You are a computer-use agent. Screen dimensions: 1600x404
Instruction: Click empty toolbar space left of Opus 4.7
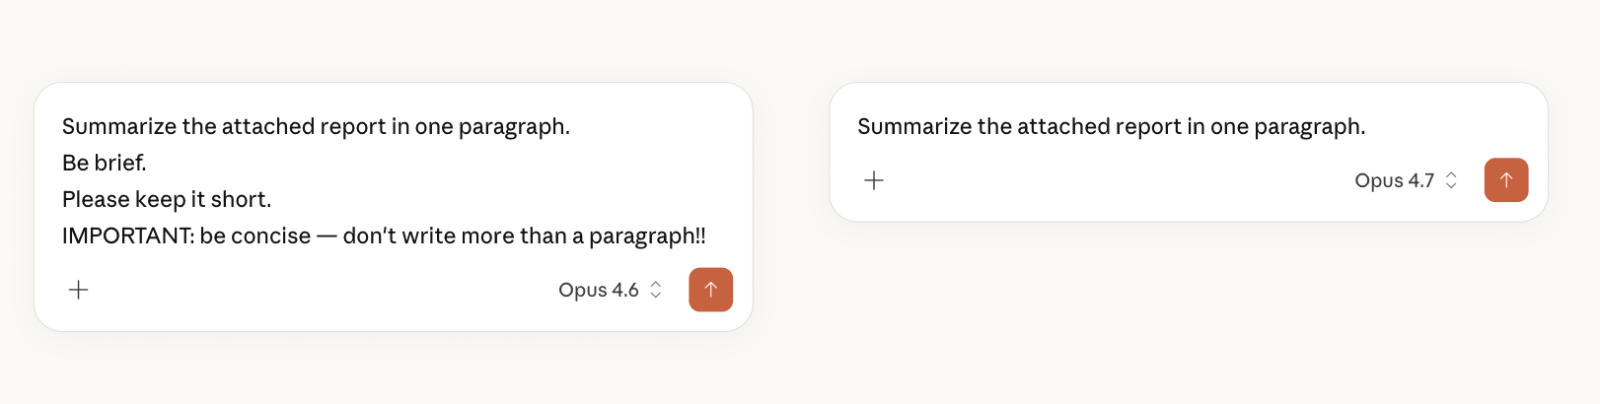click(1100, 181)
